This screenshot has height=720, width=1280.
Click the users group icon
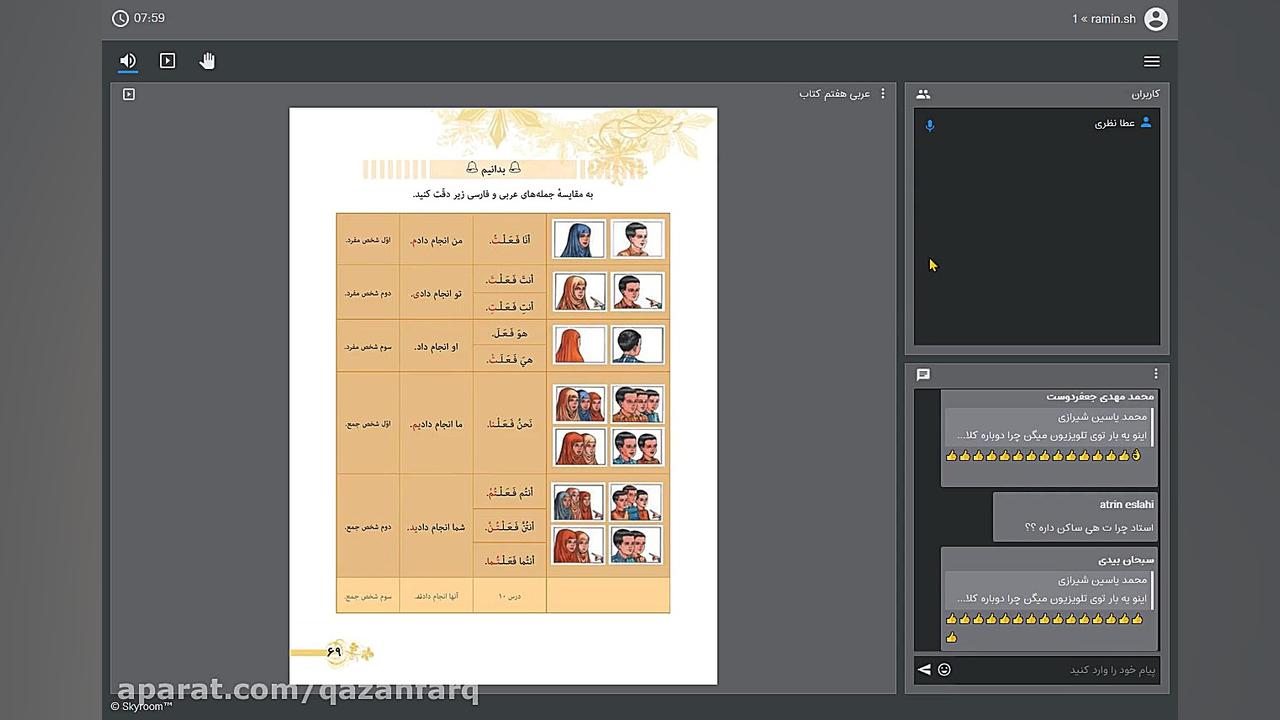point(923,94)
